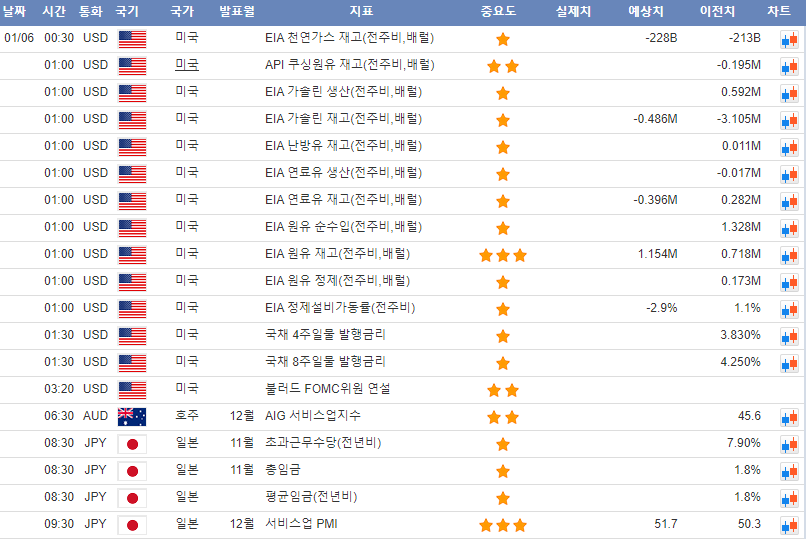Sort by the 중요도 column header
This screenshot has height=539, width=806.
point(503,12)
